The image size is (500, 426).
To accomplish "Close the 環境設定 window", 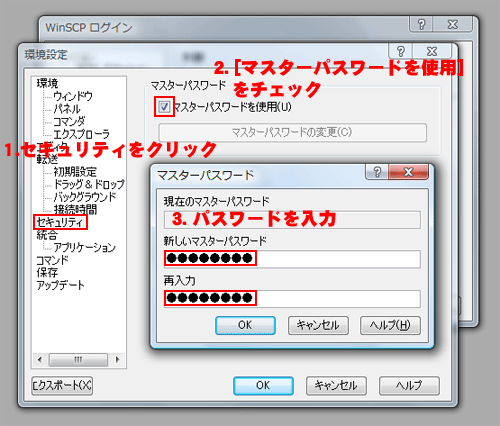I will click(x=432, y=51).
